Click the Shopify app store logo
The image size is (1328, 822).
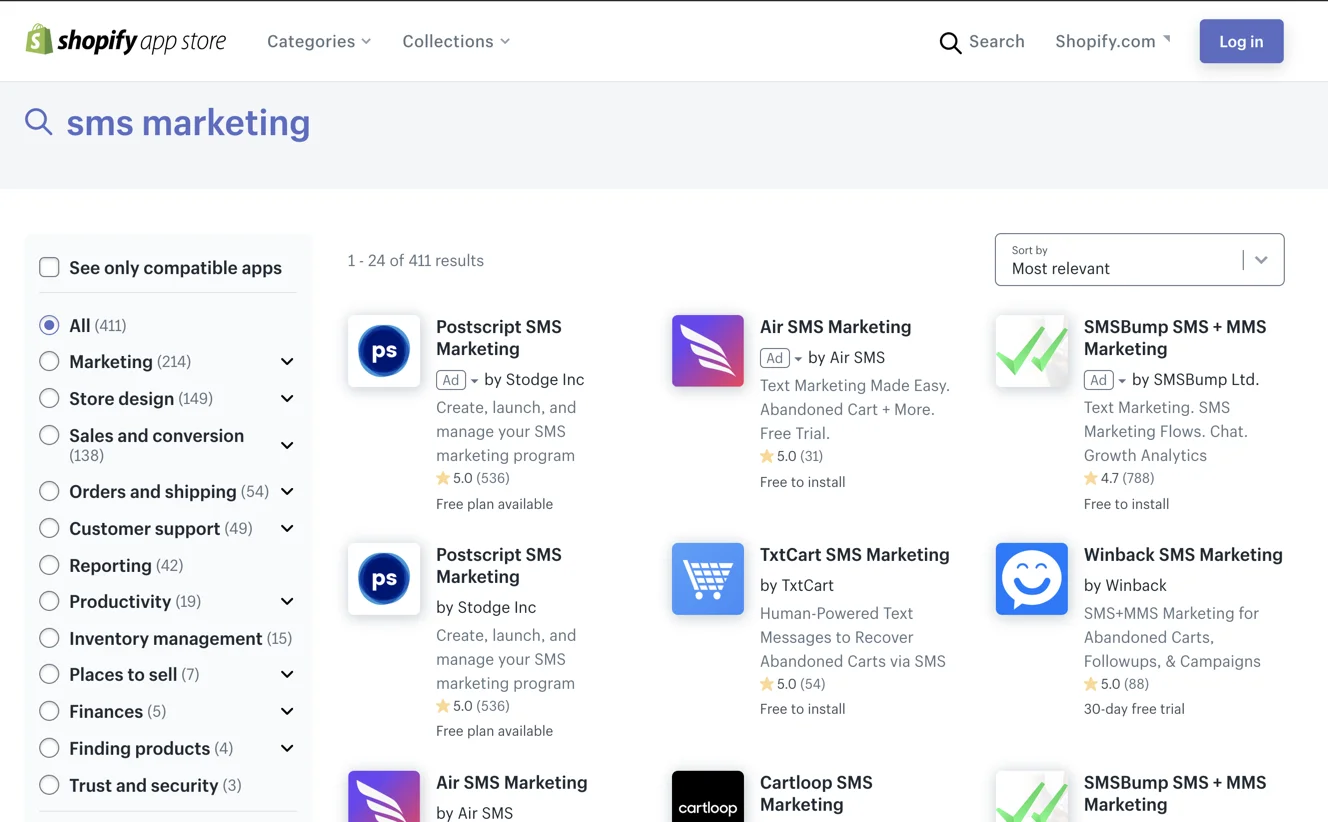(126, 41)
